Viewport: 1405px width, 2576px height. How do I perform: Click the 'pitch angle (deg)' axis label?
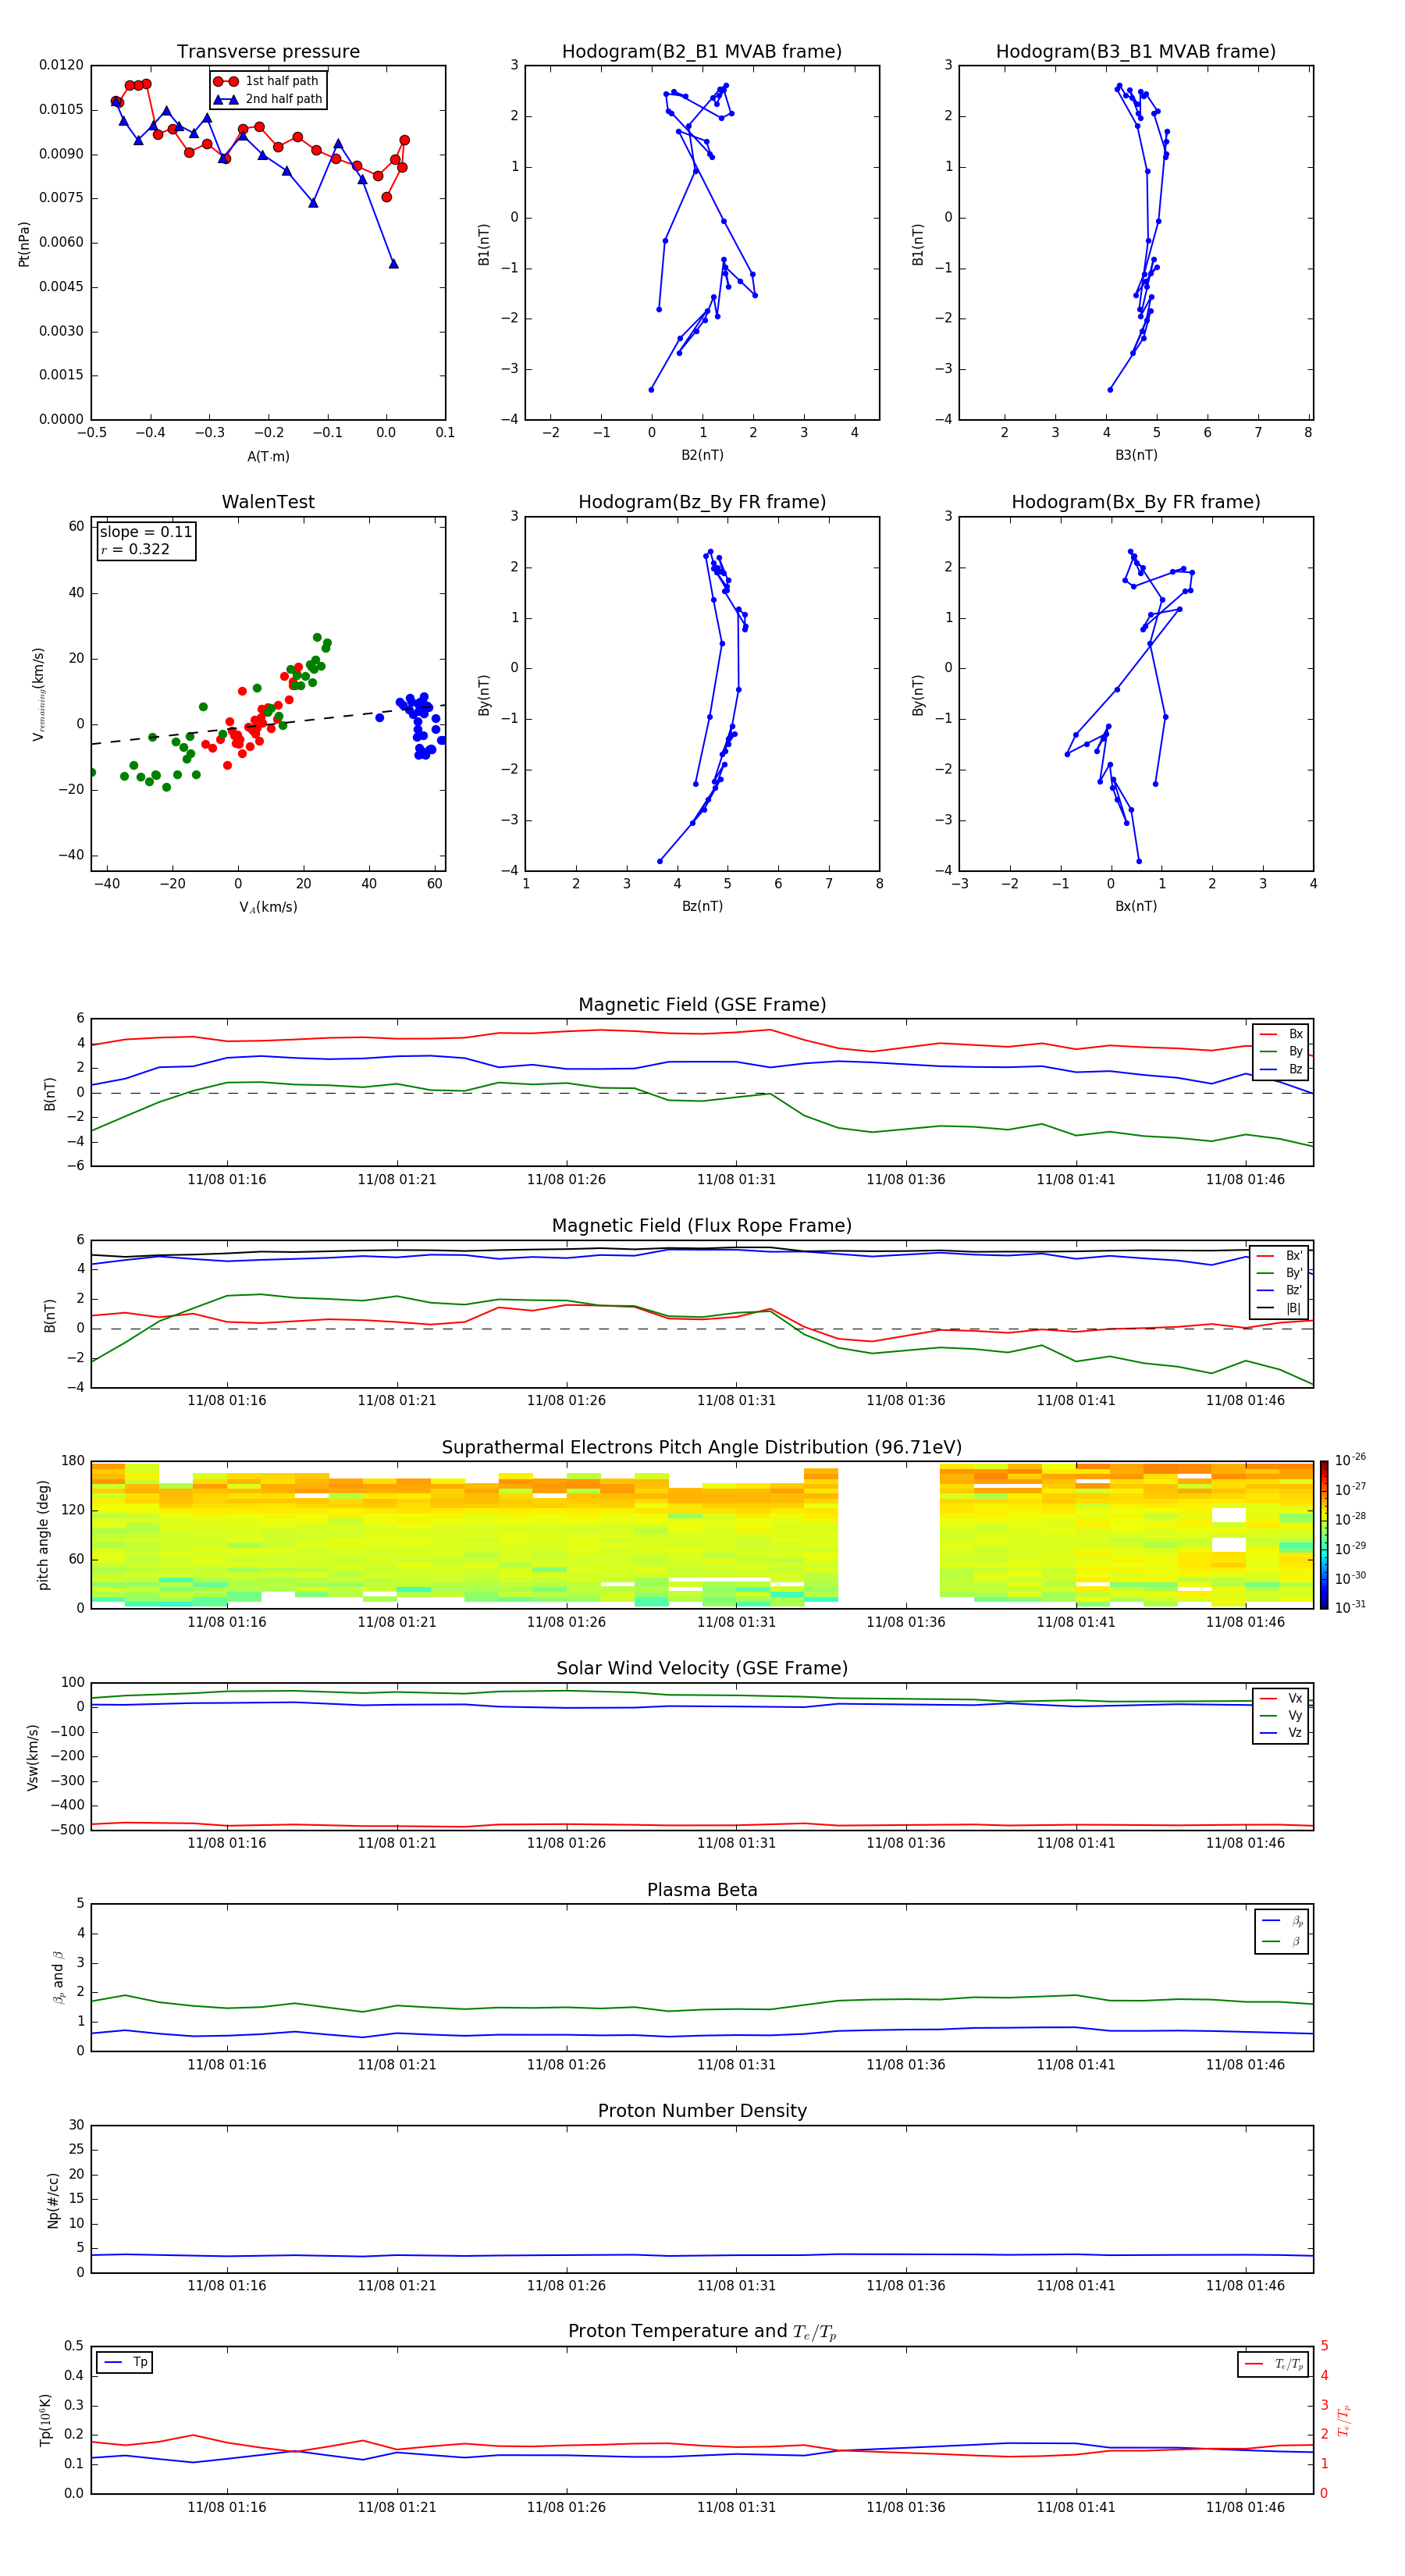[43, 1535]
